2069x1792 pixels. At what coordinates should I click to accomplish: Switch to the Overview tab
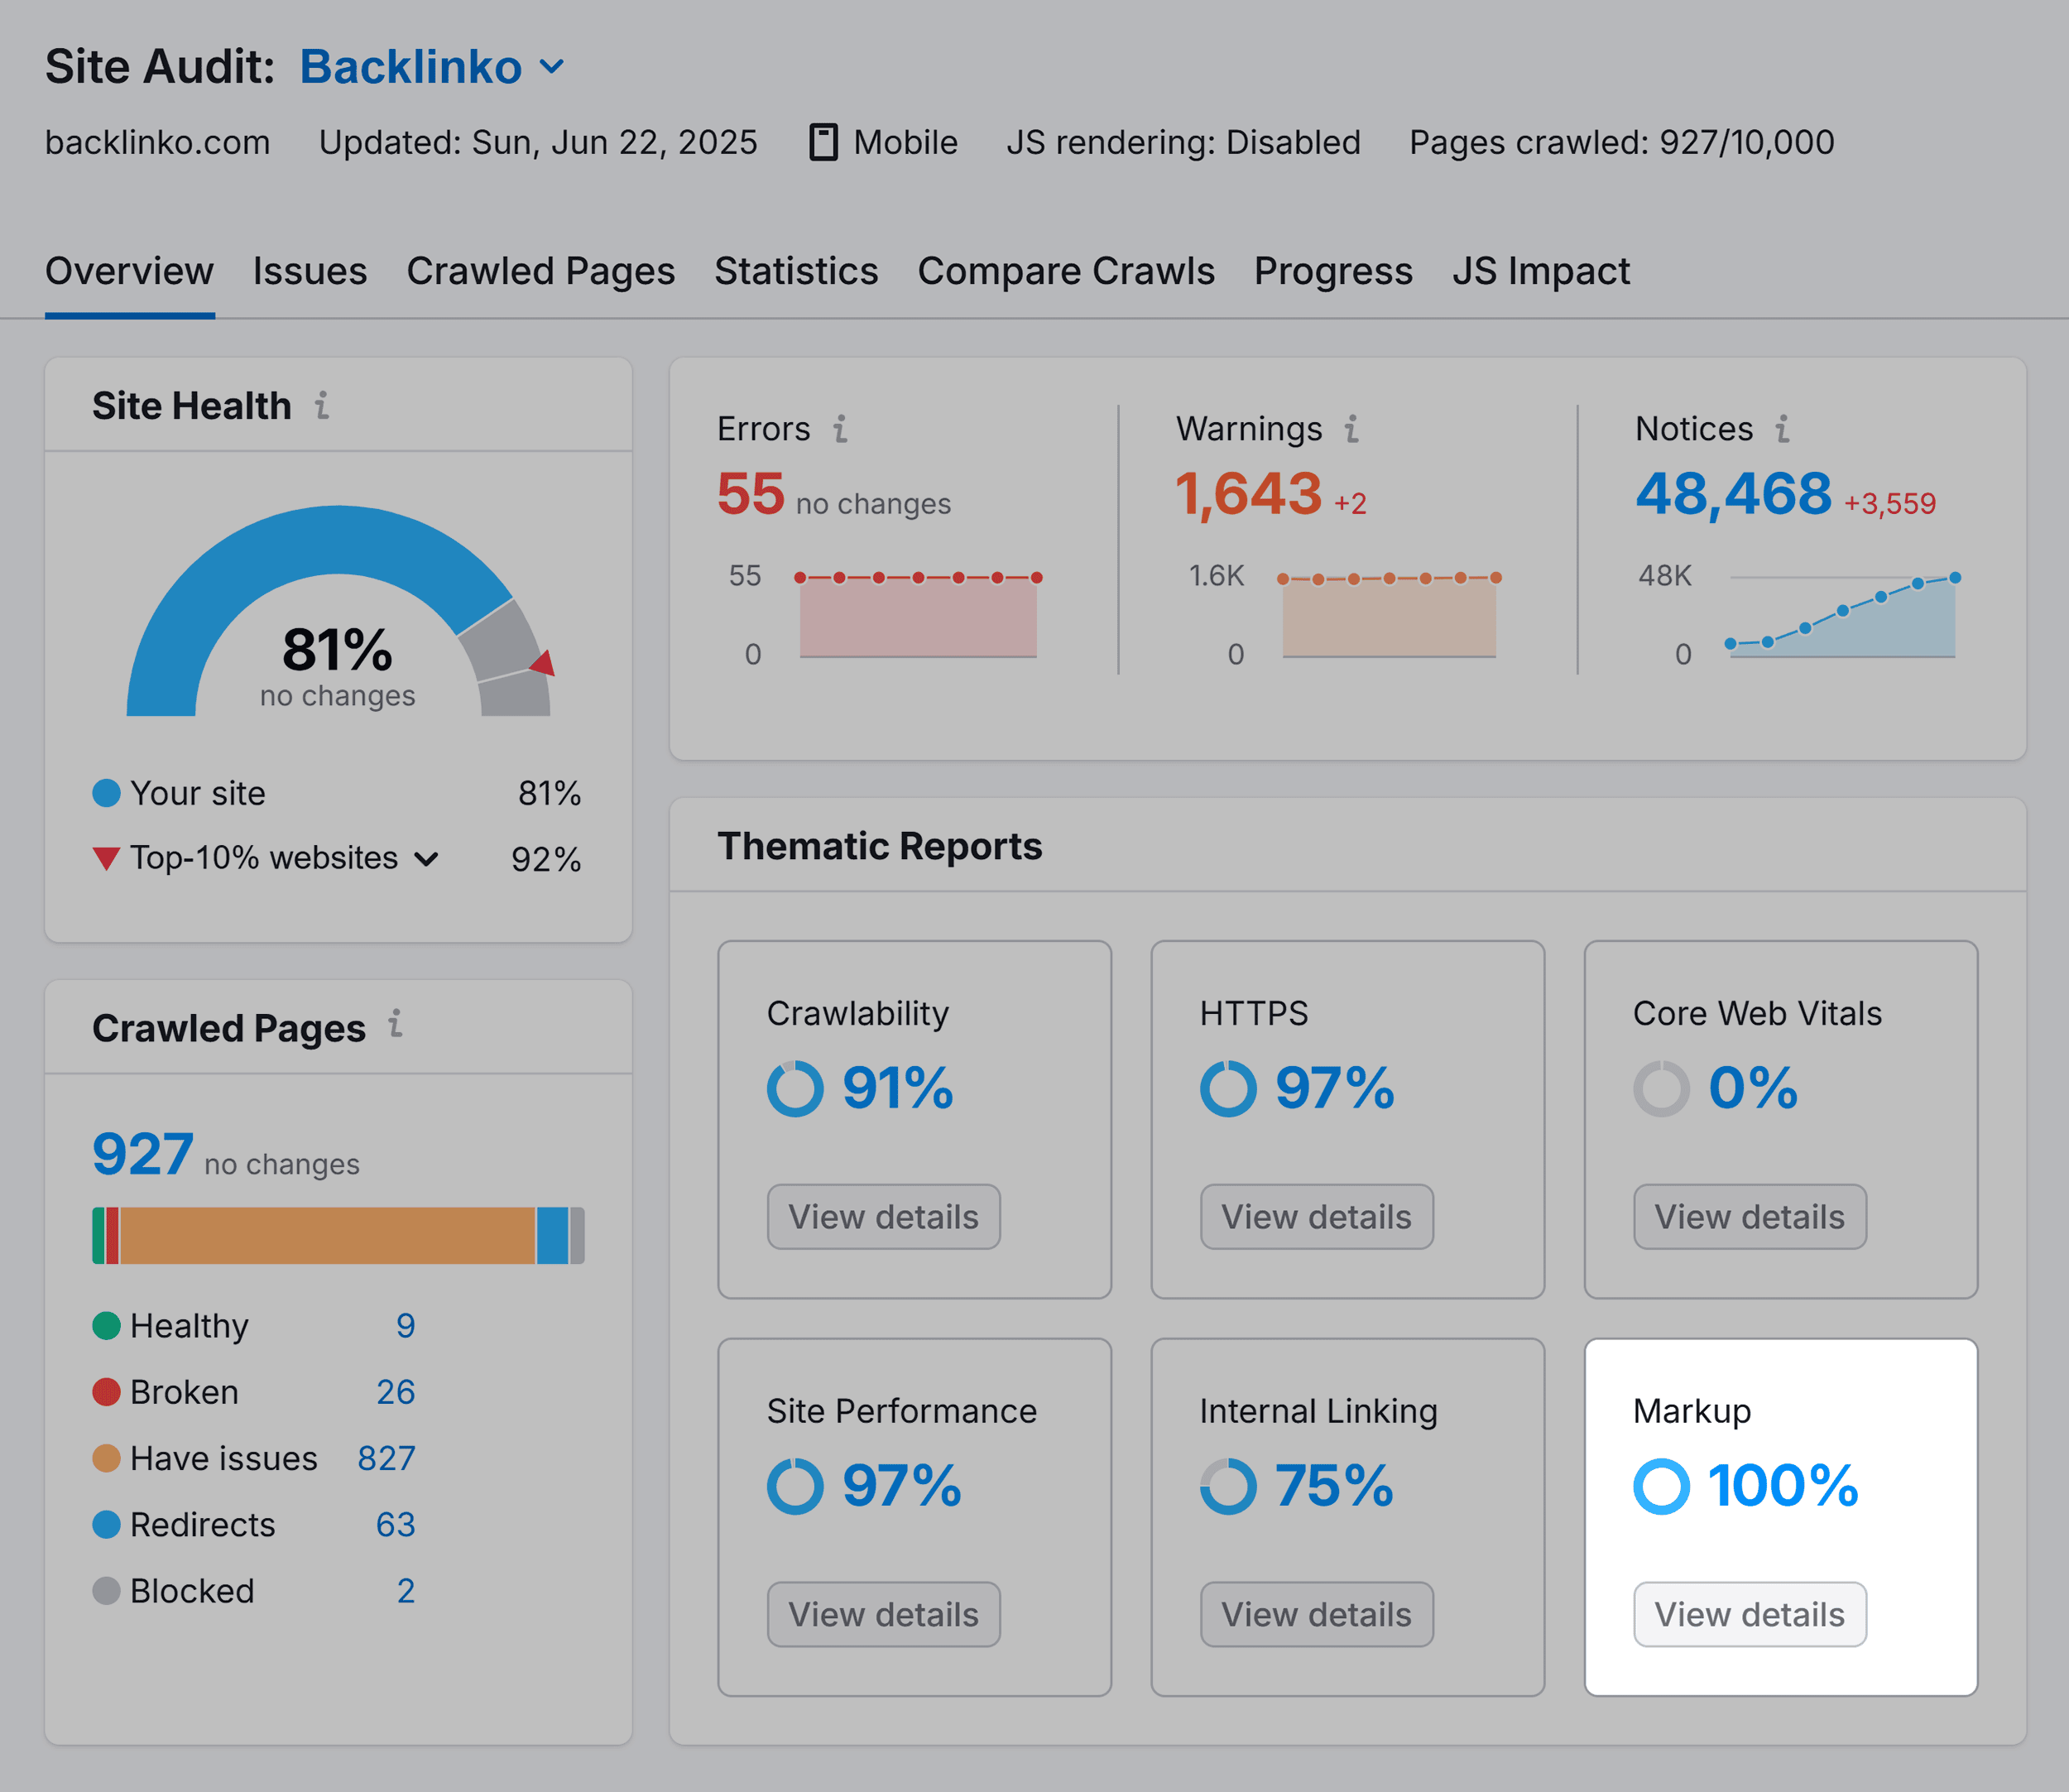pyautogui.click(x=129, y=271)
